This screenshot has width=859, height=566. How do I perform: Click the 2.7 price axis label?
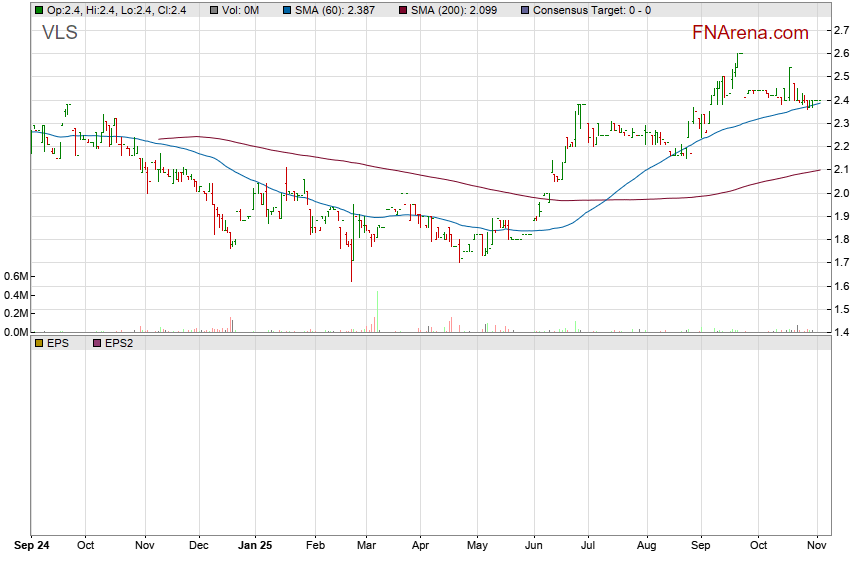(842, 31)
